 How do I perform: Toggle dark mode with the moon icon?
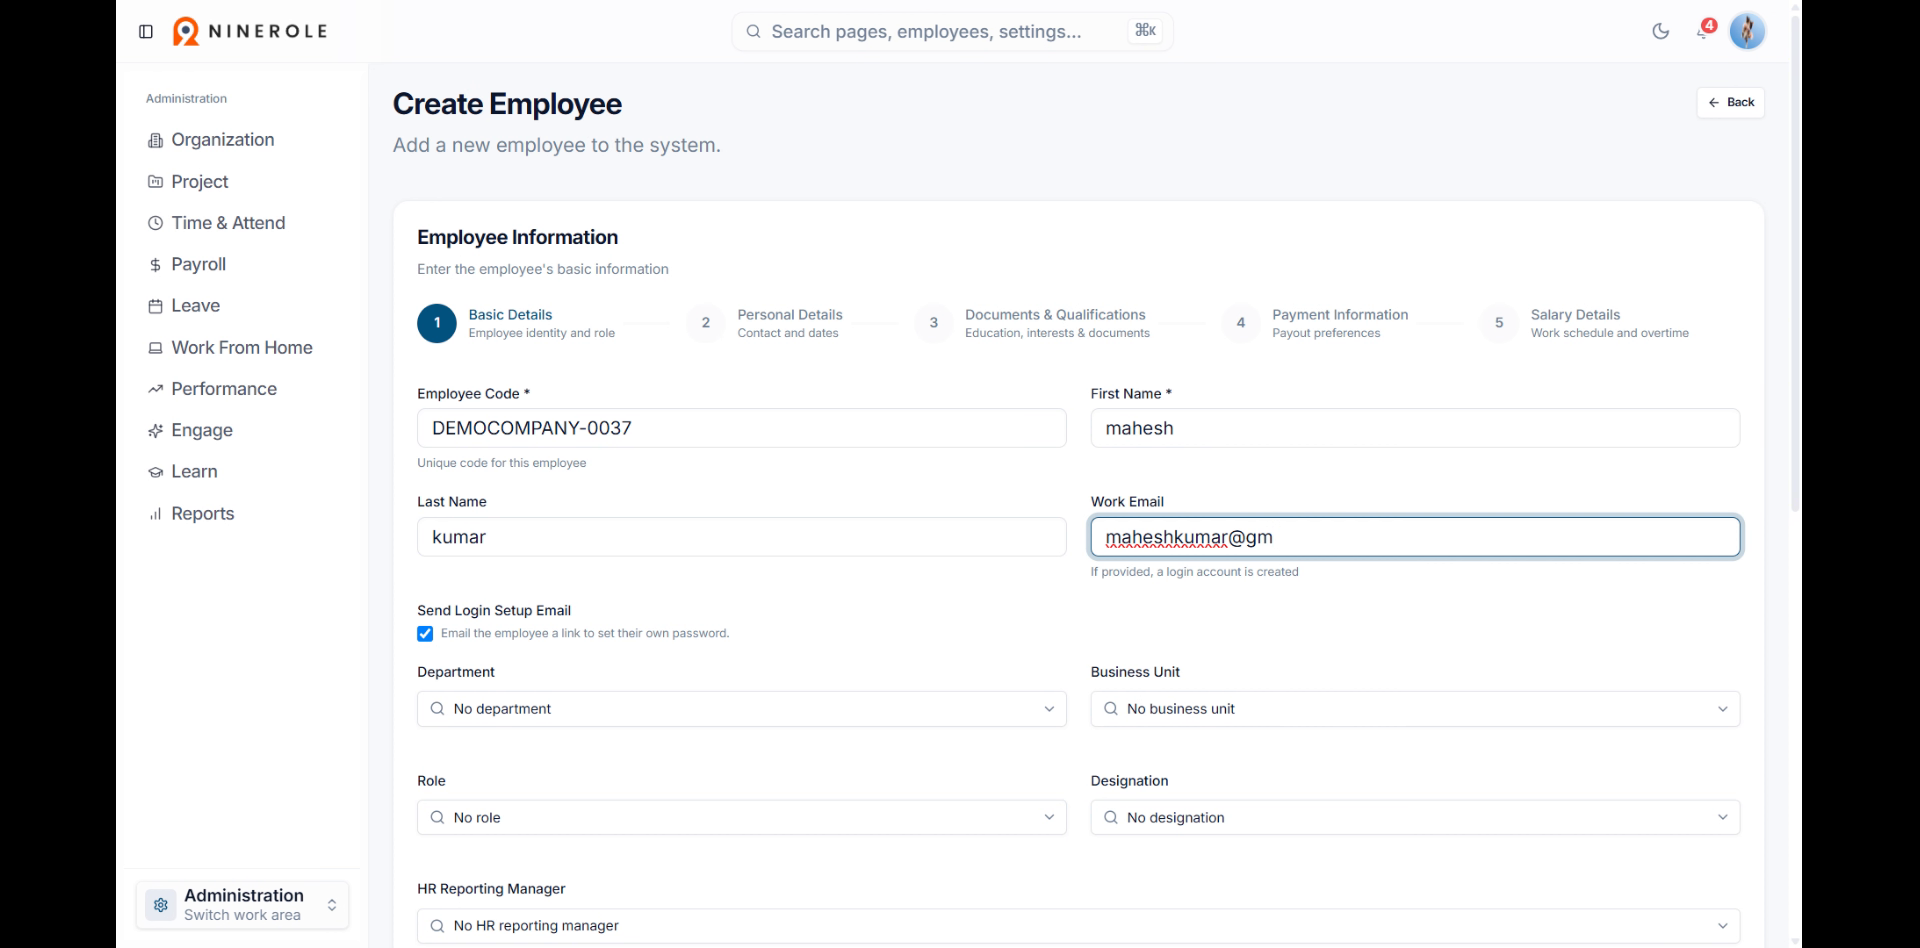(x=1661, y=32)
